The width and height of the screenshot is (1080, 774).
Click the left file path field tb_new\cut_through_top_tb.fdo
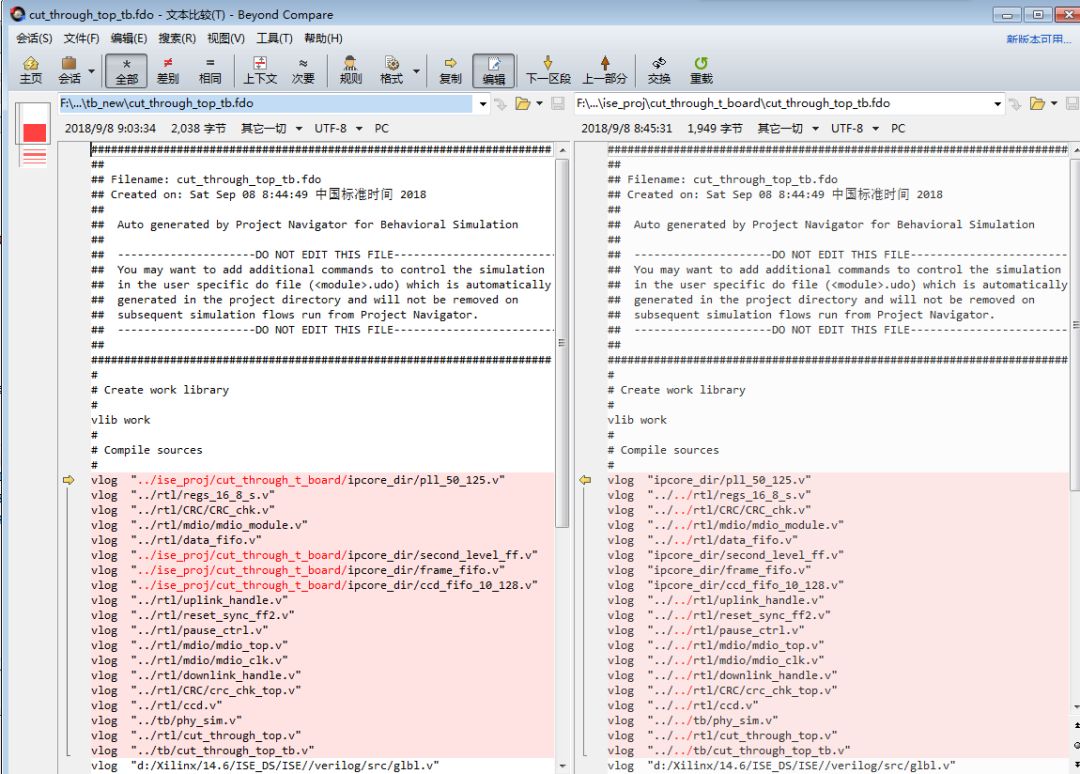pyautogui.click(x=264, y=103)
